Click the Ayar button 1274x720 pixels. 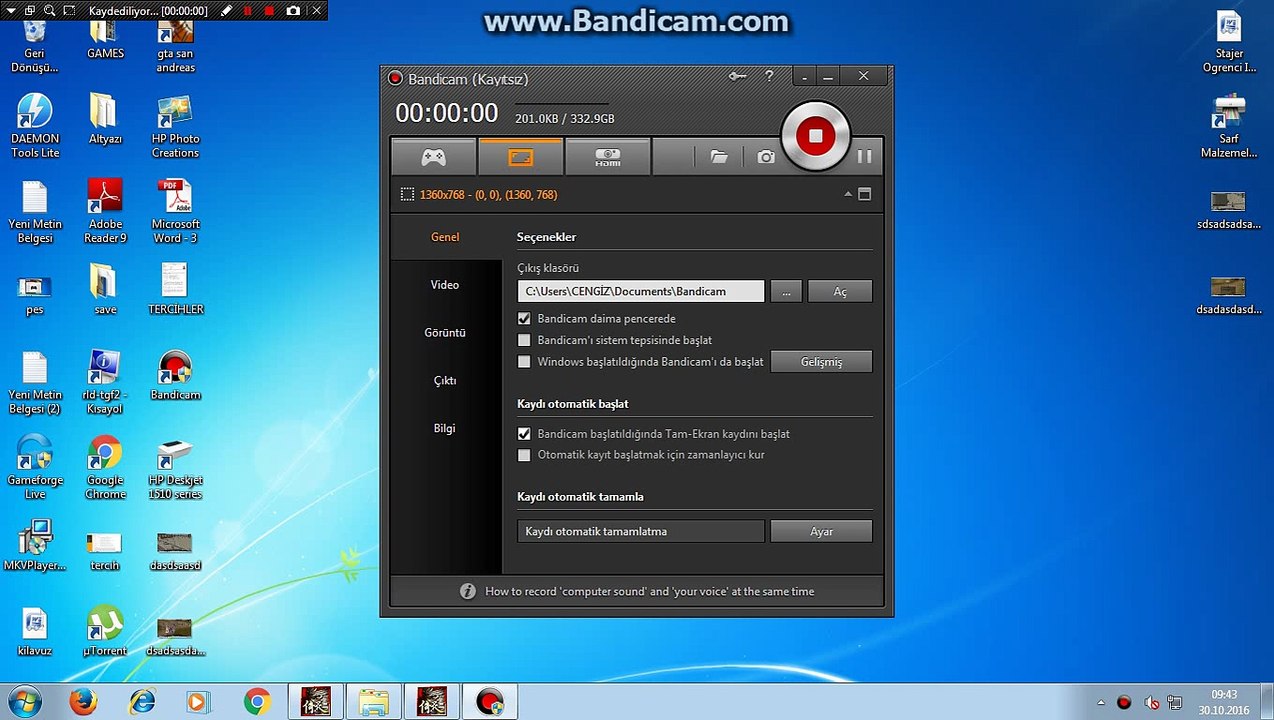click(821, 531)
